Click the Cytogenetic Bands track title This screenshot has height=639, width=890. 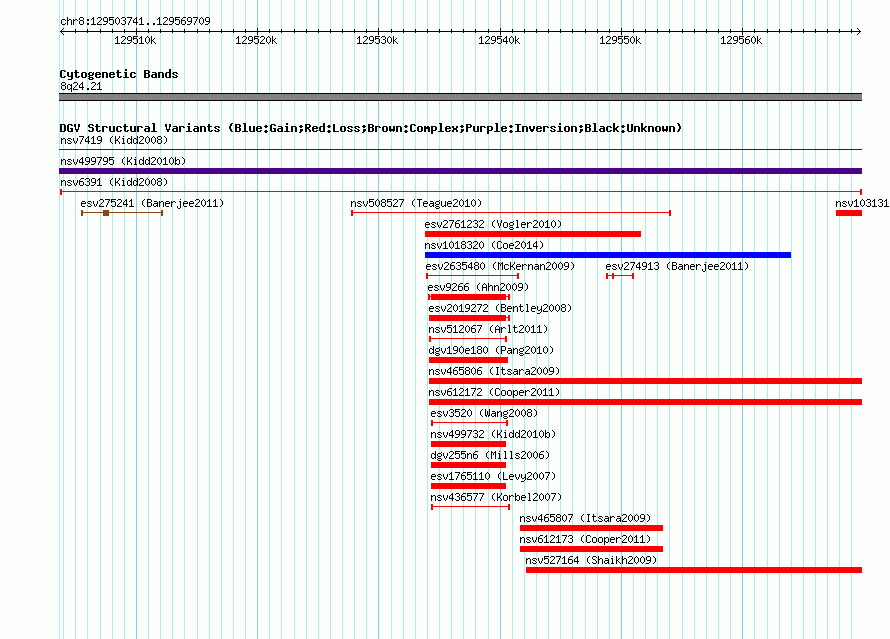click(119, 74)
